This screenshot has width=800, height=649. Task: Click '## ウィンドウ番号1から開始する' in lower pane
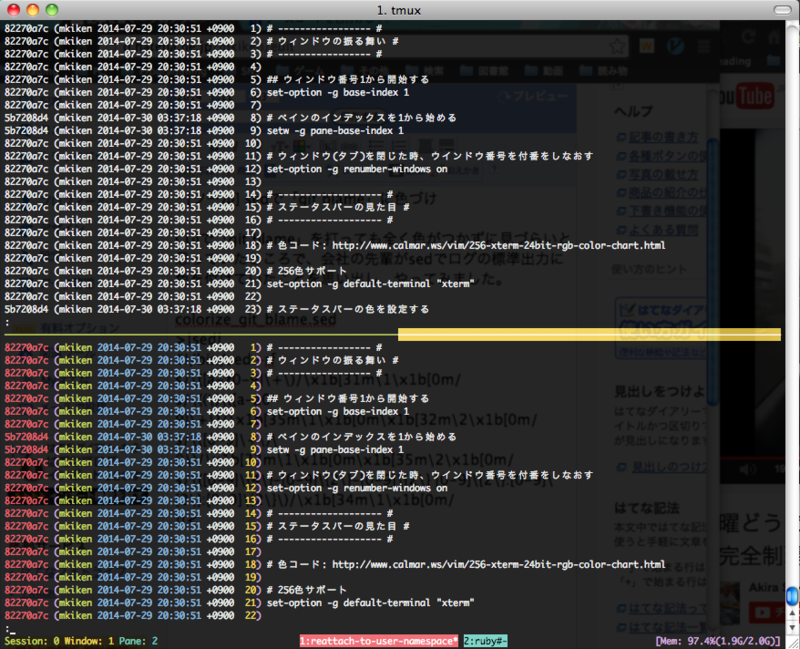click(x=347, y=398)
